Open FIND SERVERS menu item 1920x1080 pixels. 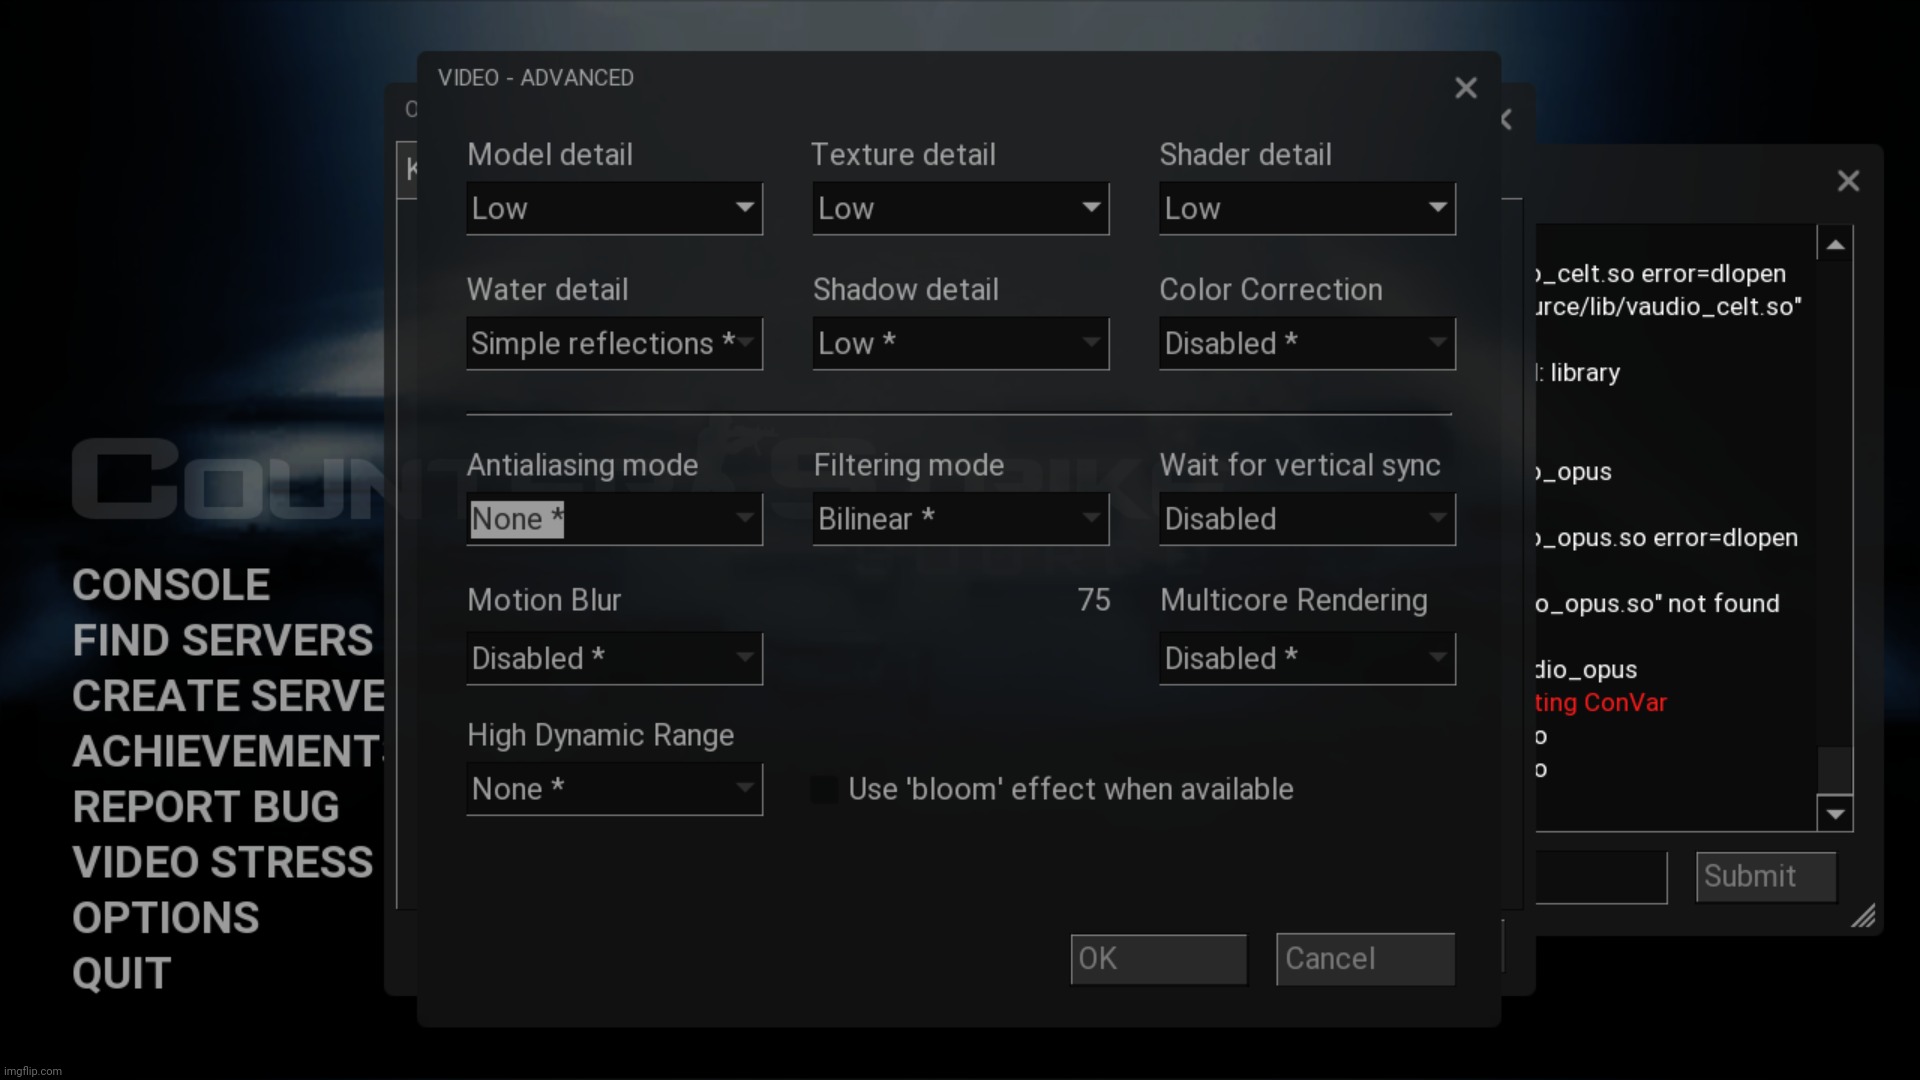(223, 640)
